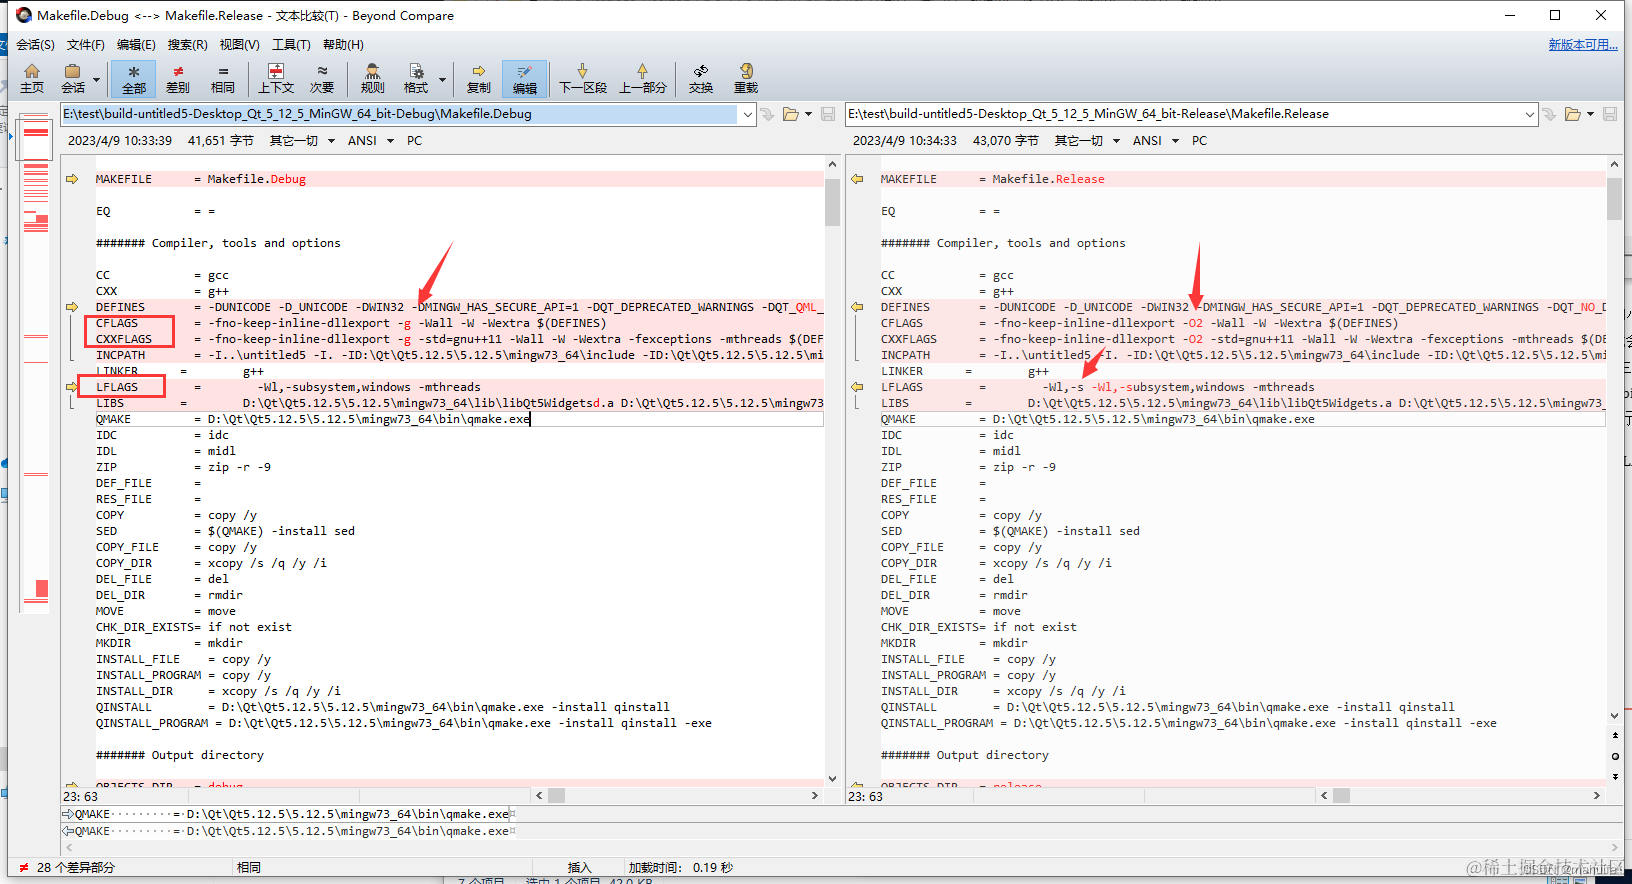Toggle the 全部 show-all filter

pyautogui.click(x=133, y=79)
